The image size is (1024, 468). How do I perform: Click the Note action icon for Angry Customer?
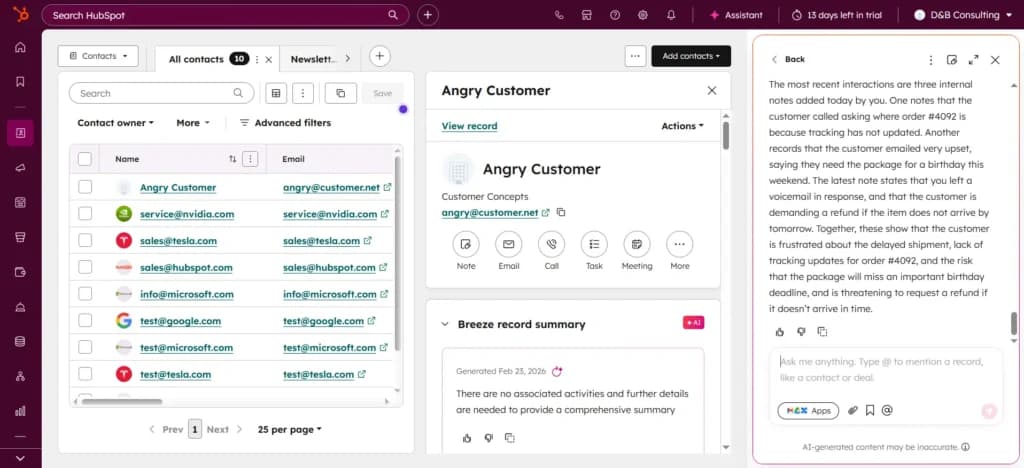466,244
